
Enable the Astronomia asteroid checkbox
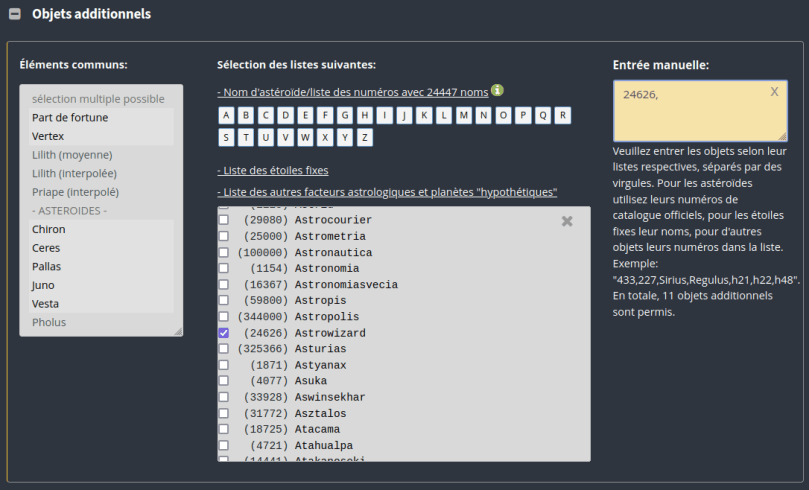point(224,268)
